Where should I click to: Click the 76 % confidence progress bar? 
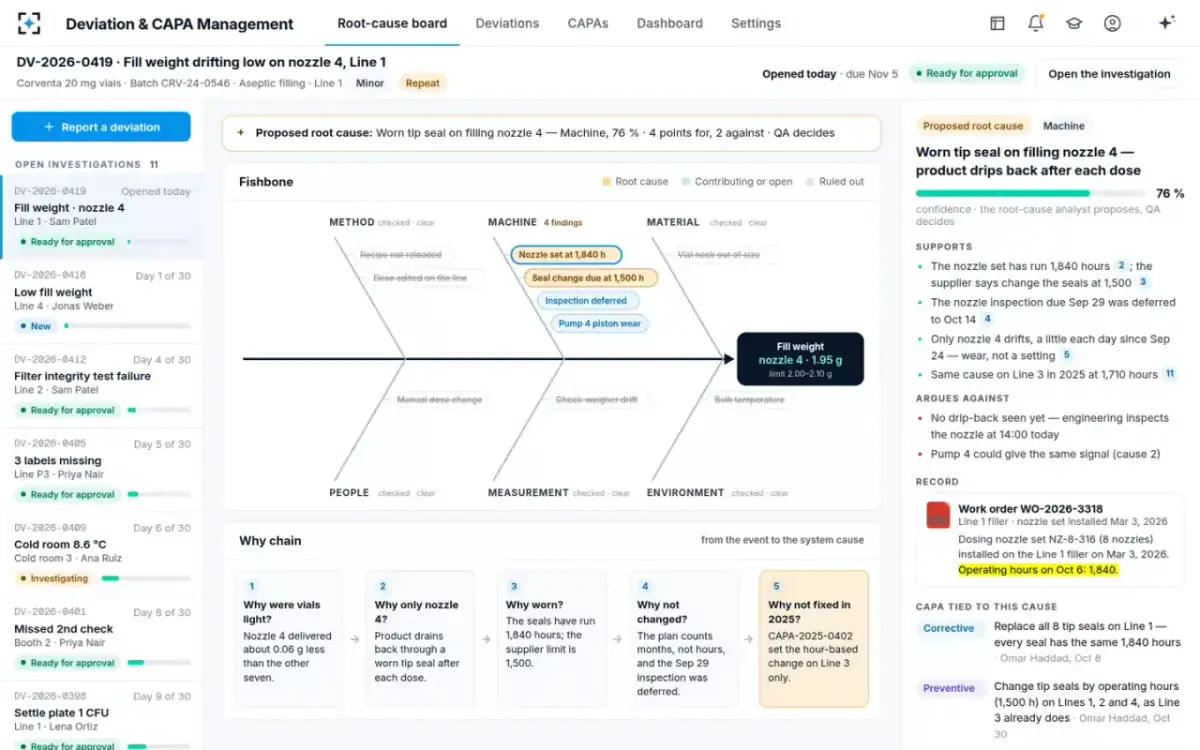(1030, 193)
